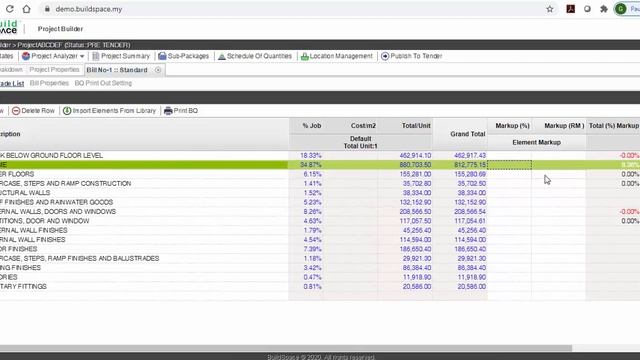The image size is (640, 360).
Task: Click the Markup (%) column header
Action: pyautogui.click(x=512, y=126)
